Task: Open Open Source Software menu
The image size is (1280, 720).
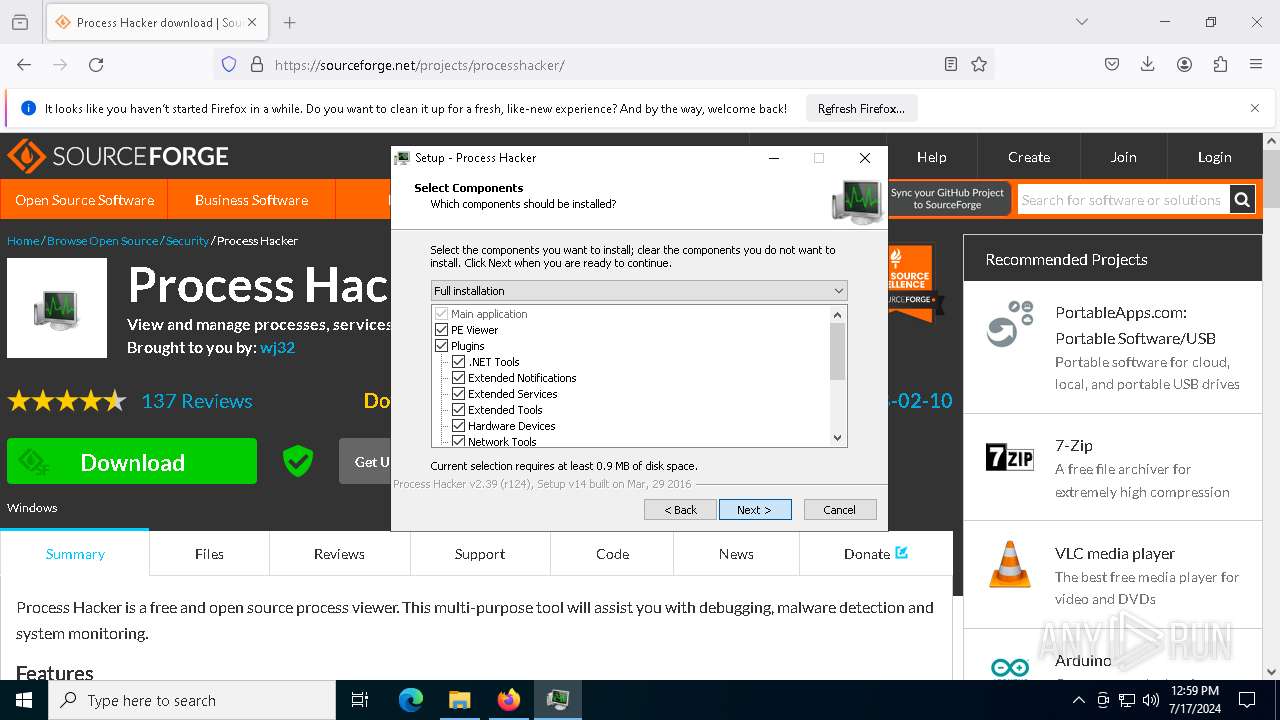Action: pos(84,200)
